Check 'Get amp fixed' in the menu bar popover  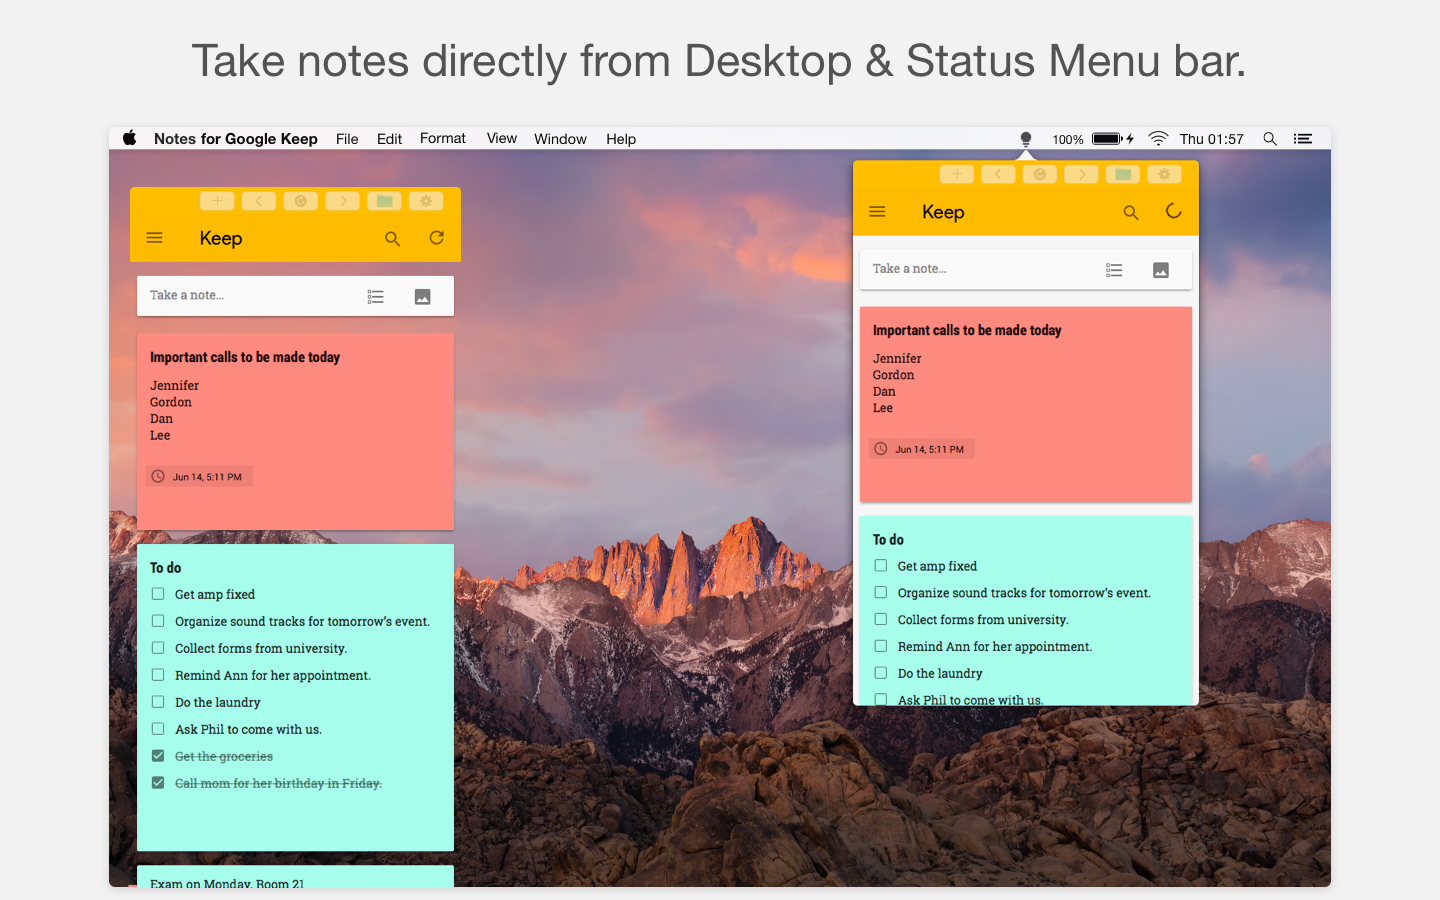tap(881, 566)
